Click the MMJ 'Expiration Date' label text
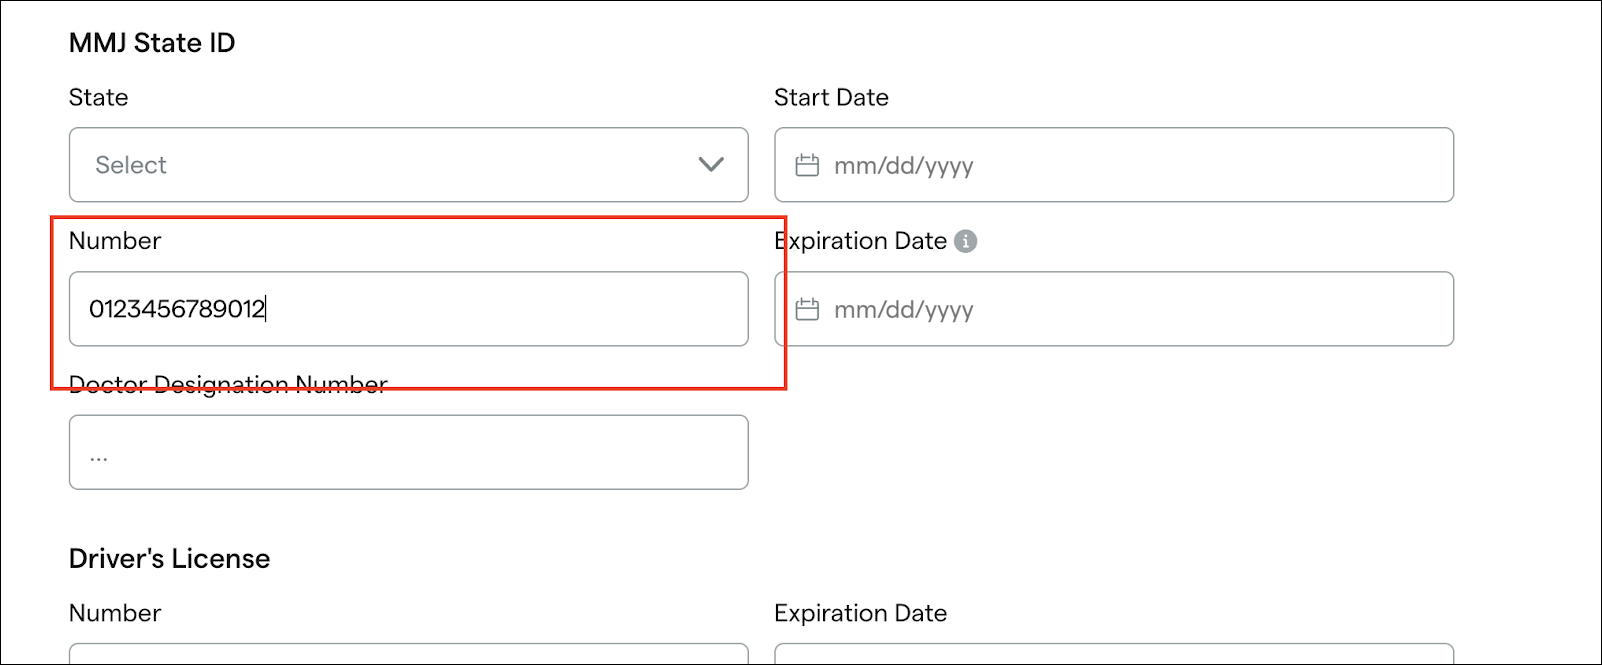Screen dimensions: 1602x665 (x=861, y=241)
